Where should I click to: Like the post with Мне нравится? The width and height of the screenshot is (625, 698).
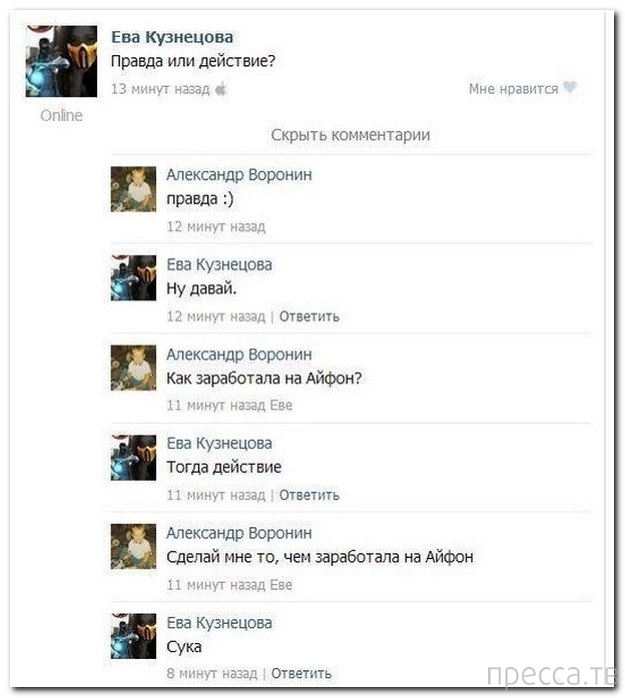pyautogui.click(x=513, y=89)
